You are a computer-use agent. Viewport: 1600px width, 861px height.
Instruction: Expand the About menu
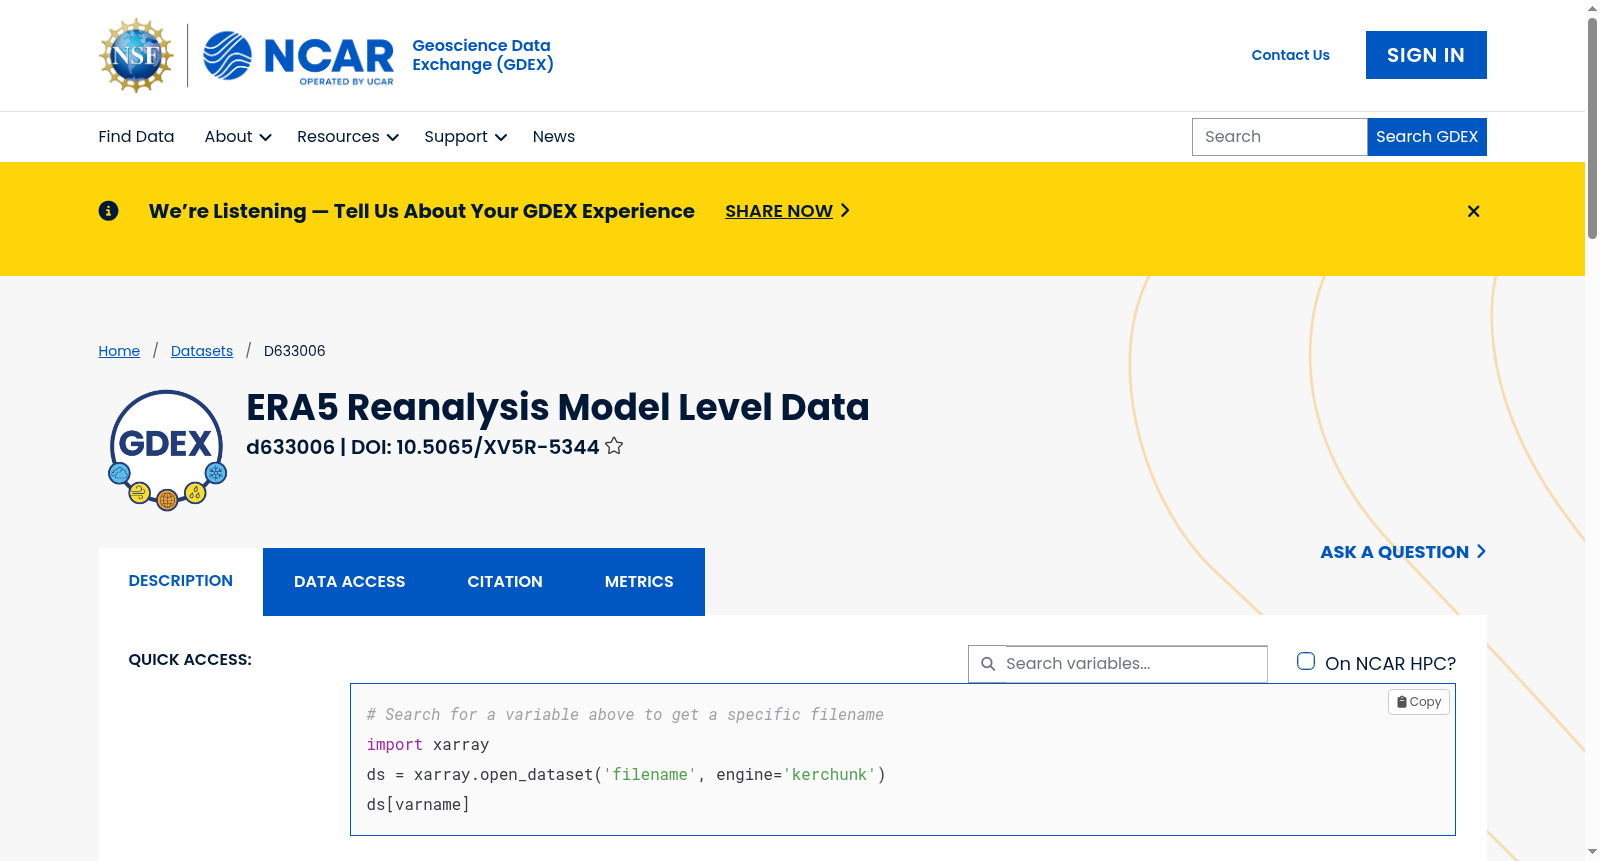click(x=238, y=137)
